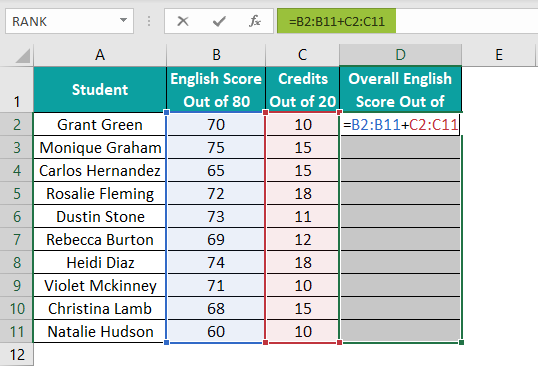Click Christina Lamb's credits value 15

click(x=302, y=308)
